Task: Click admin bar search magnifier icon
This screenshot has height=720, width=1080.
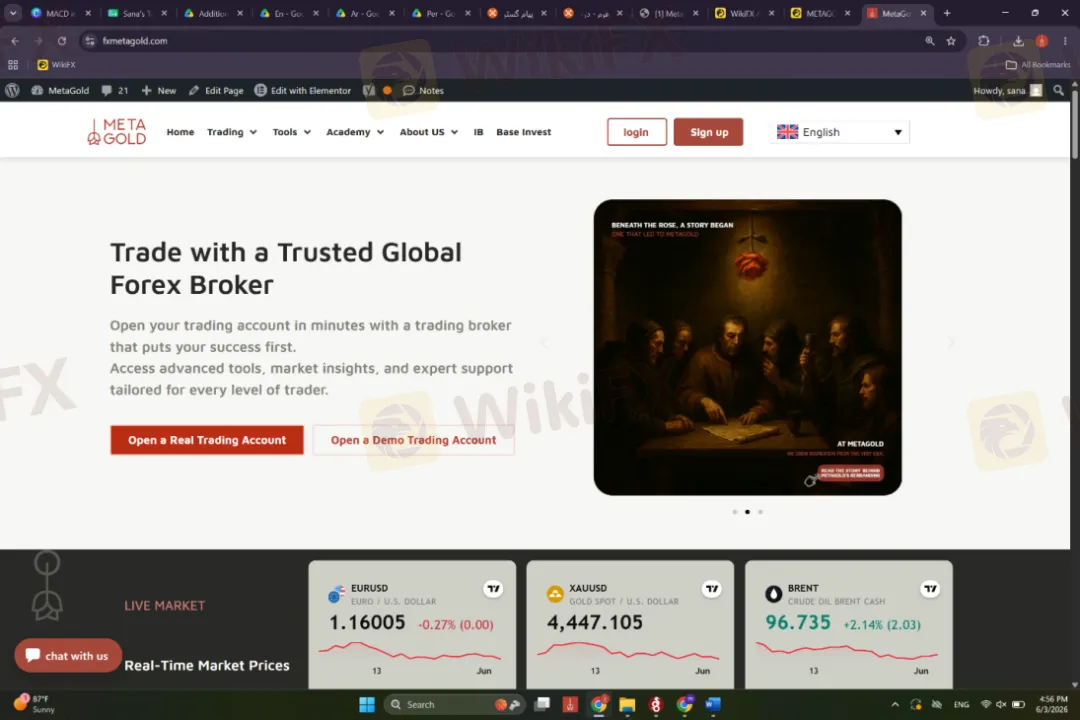Action: click(x=1059, y=90)
